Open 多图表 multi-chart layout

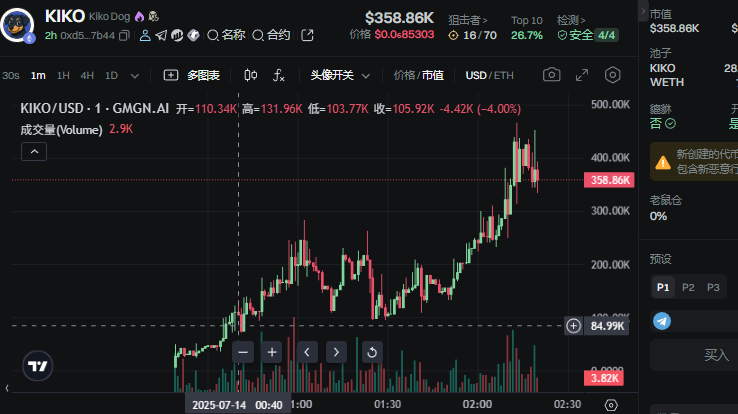tap(192, 75)
